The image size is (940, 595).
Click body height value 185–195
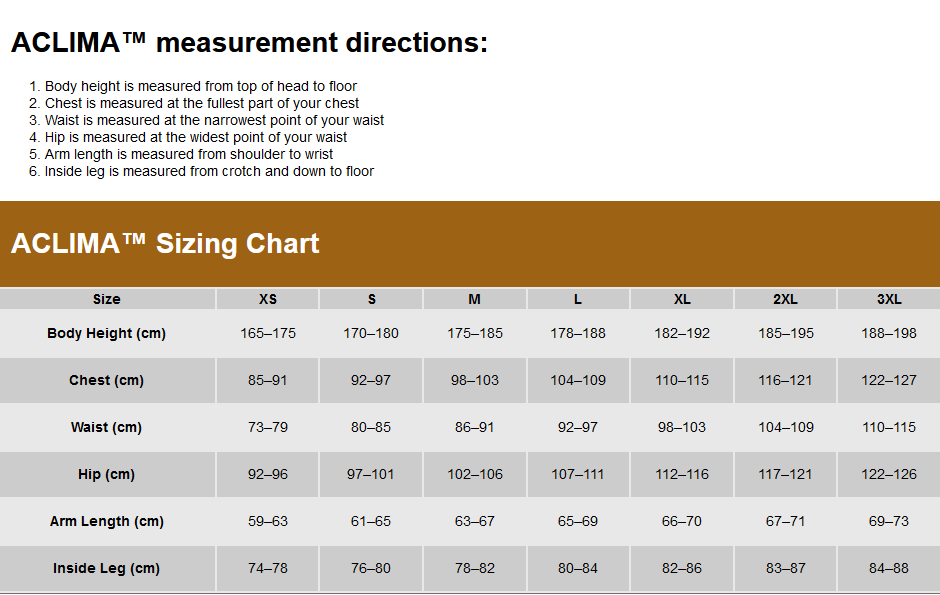(x=786, y=333)
